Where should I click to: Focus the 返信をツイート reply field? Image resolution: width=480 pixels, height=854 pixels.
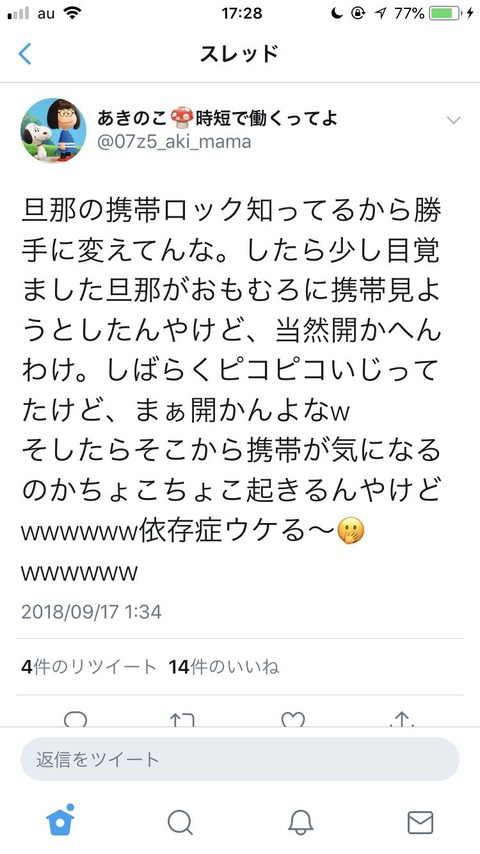coord(240,759)
